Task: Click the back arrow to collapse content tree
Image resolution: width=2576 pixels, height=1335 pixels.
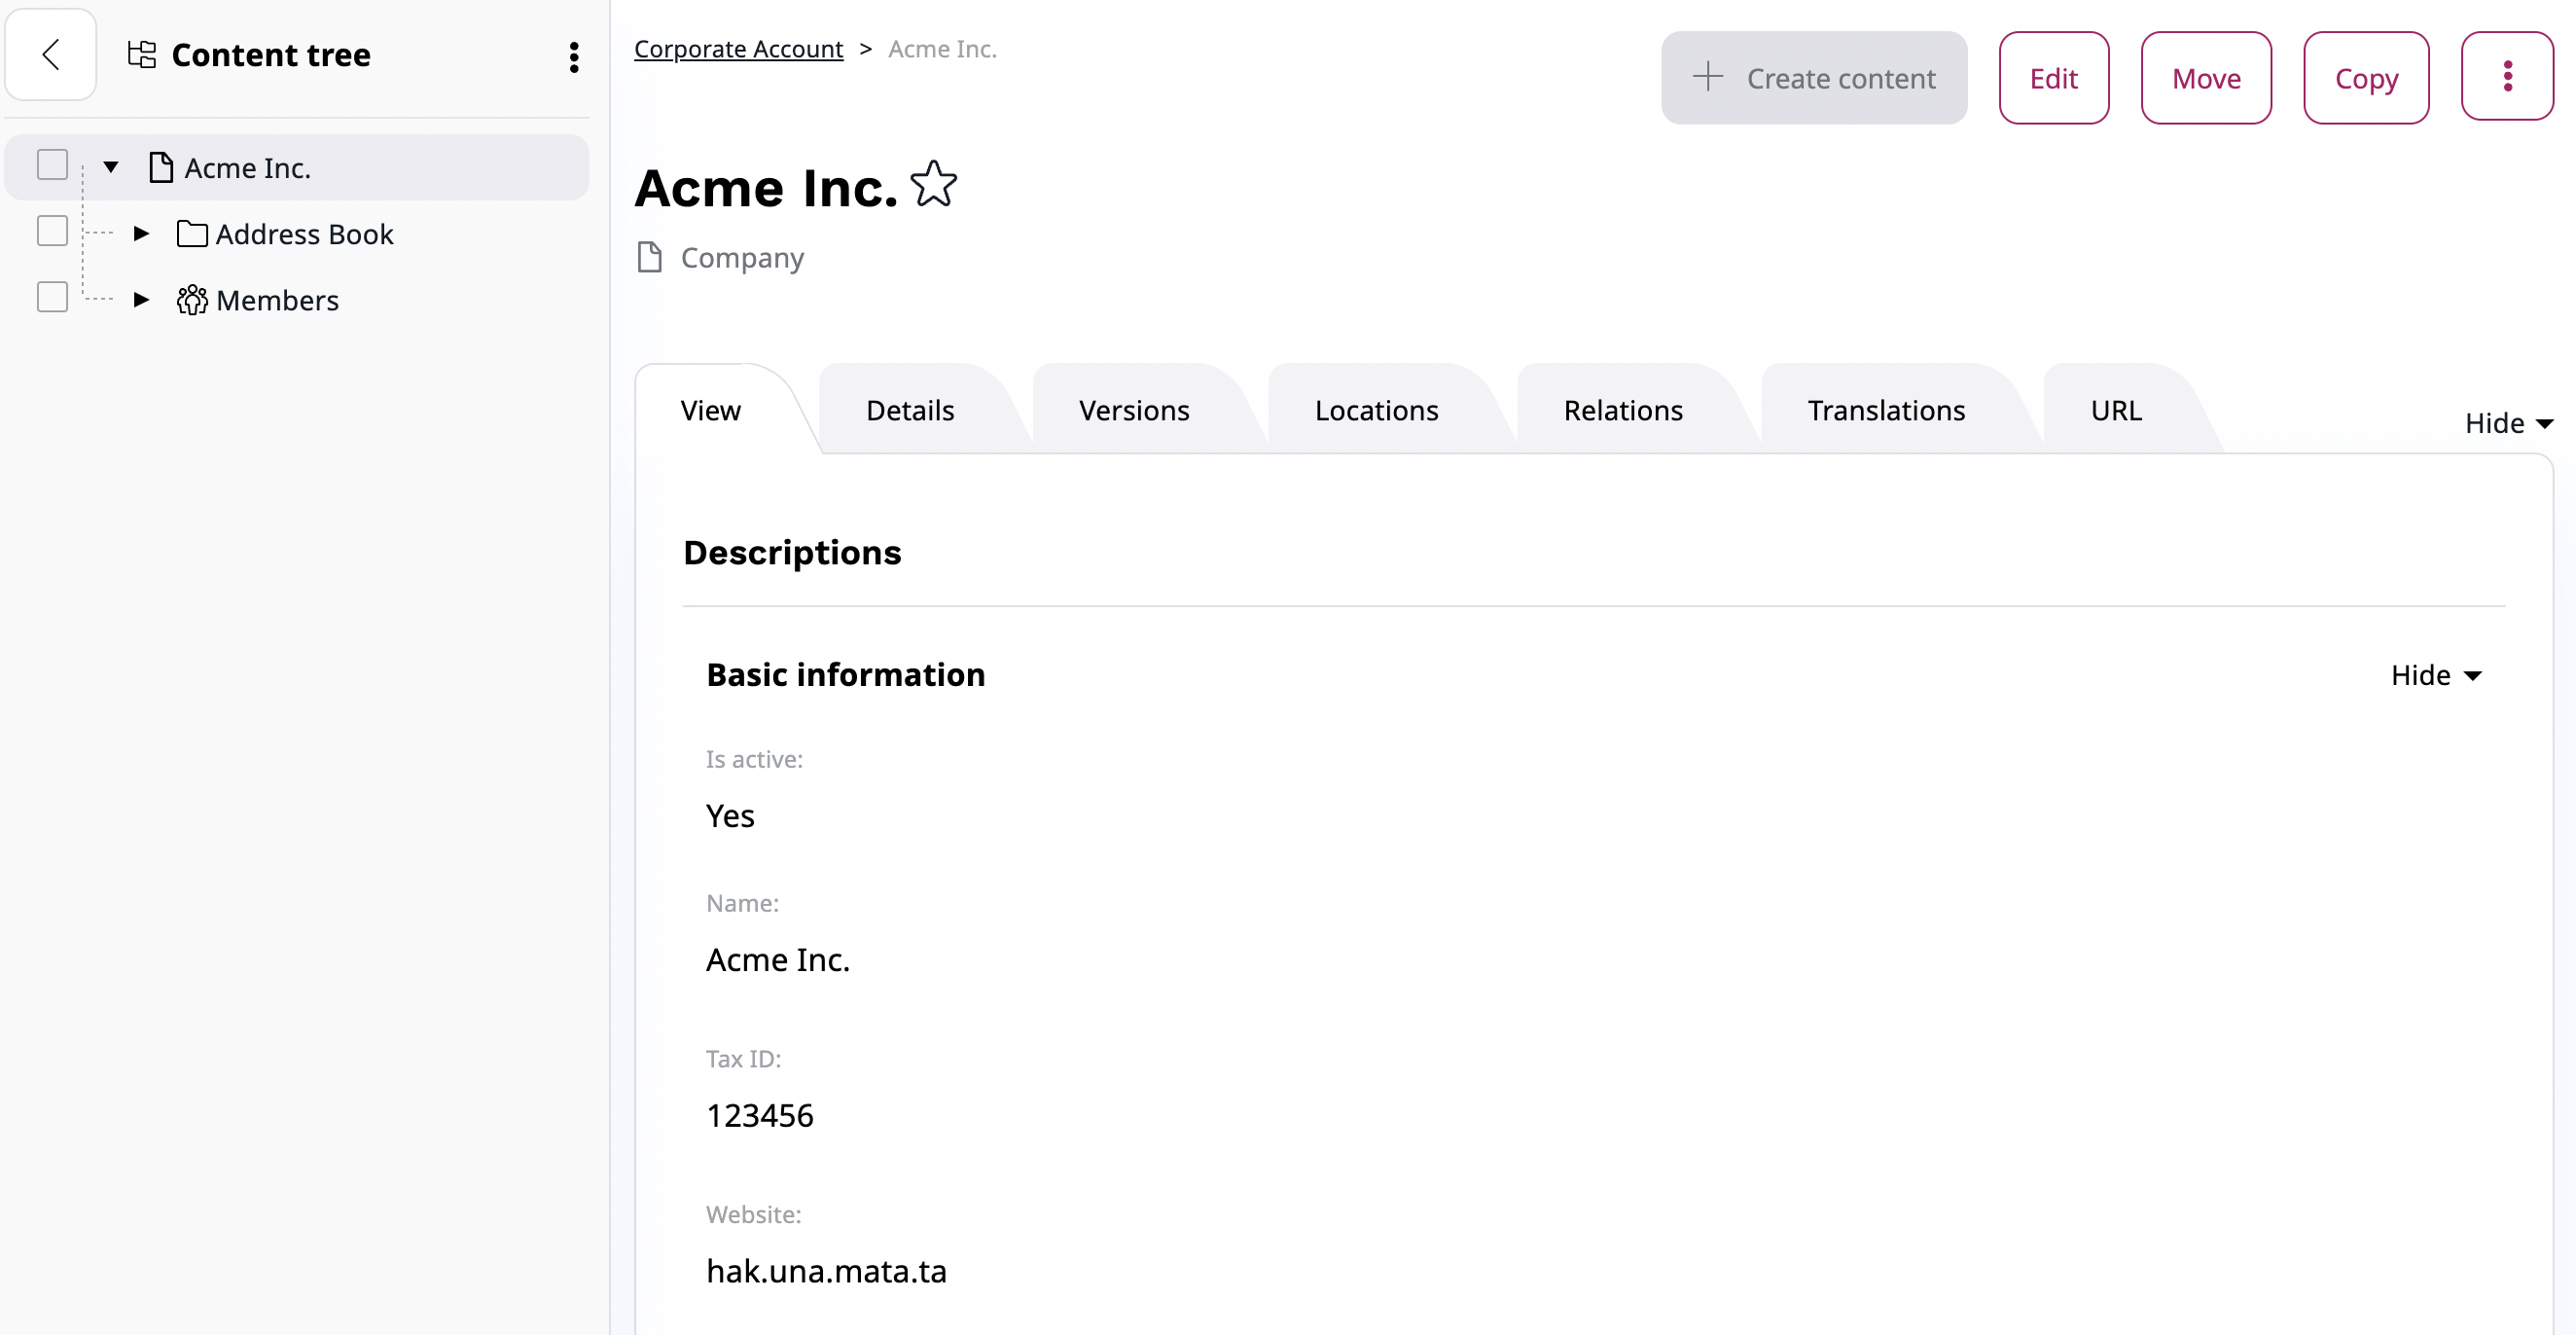Action: [51, 55]
